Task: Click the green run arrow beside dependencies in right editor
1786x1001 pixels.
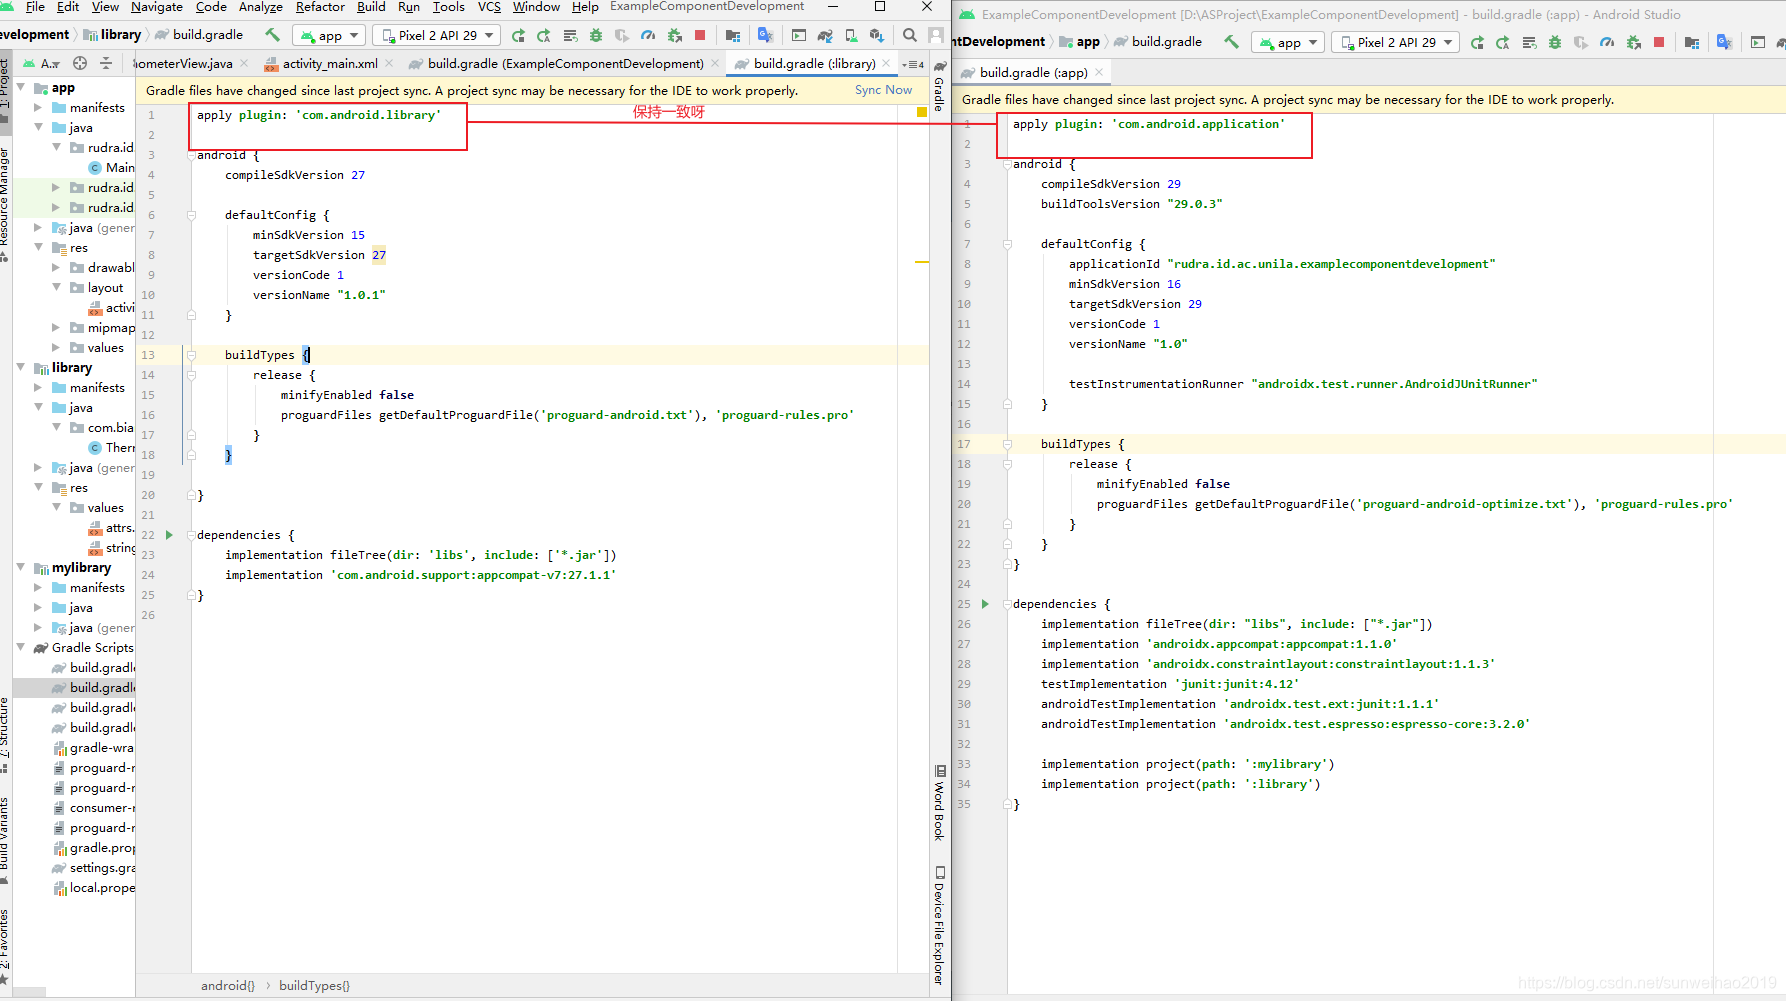Action: 985,604
